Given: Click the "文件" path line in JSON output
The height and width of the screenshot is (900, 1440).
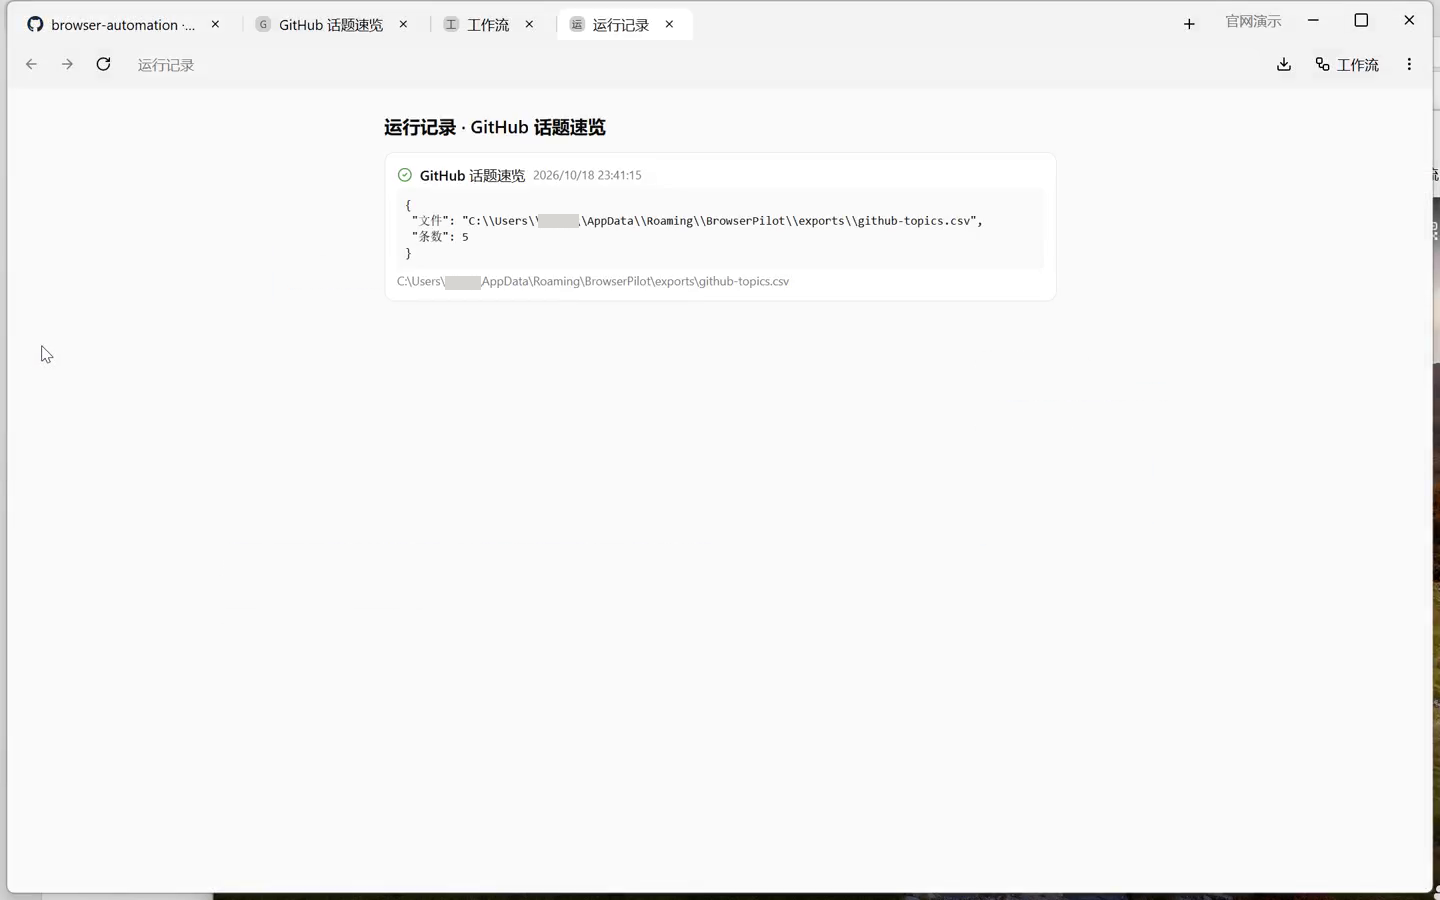Looking at the screenshot, I should [697, 221].
